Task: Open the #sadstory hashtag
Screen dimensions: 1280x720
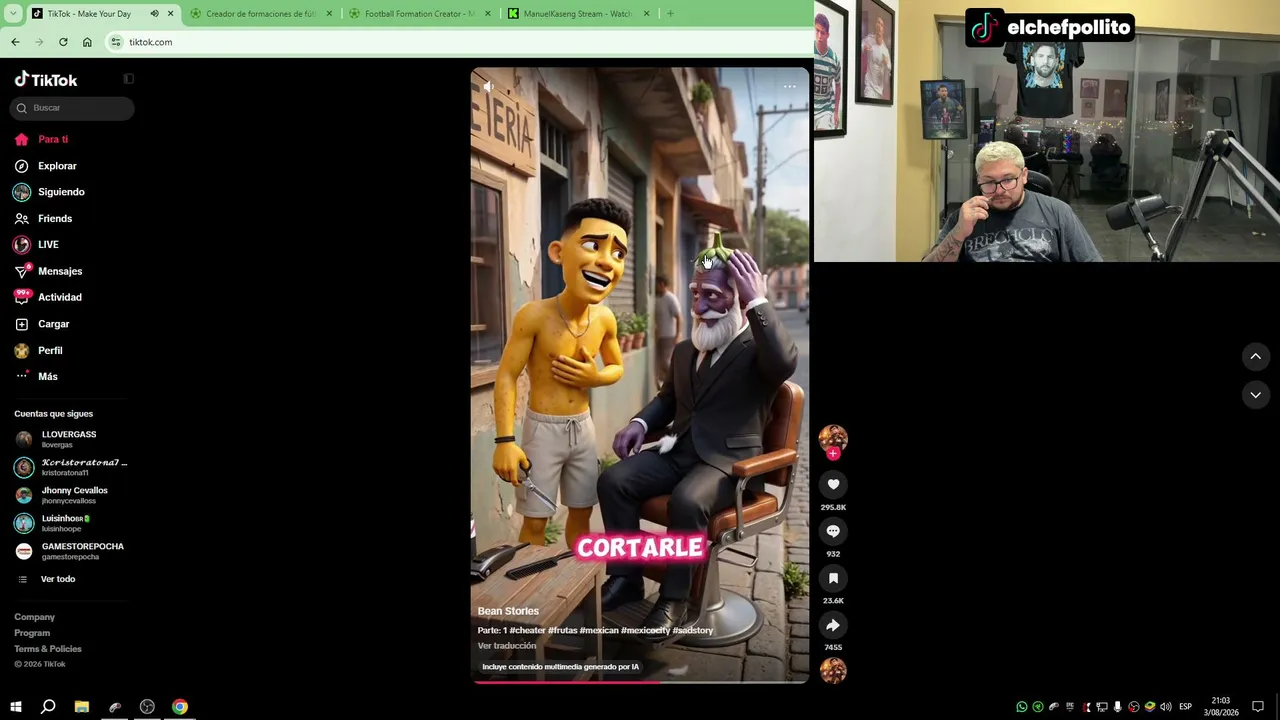Action: point(693,630)
